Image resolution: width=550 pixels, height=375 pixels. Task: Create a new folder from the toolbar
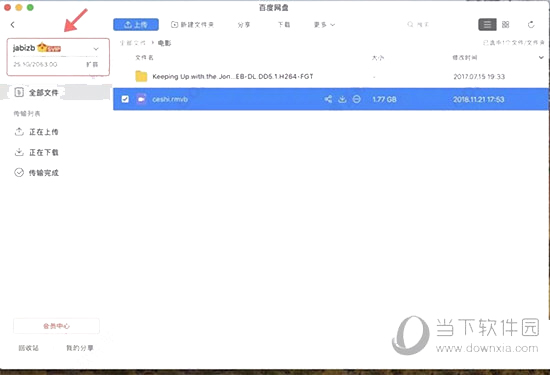[192, 25]
